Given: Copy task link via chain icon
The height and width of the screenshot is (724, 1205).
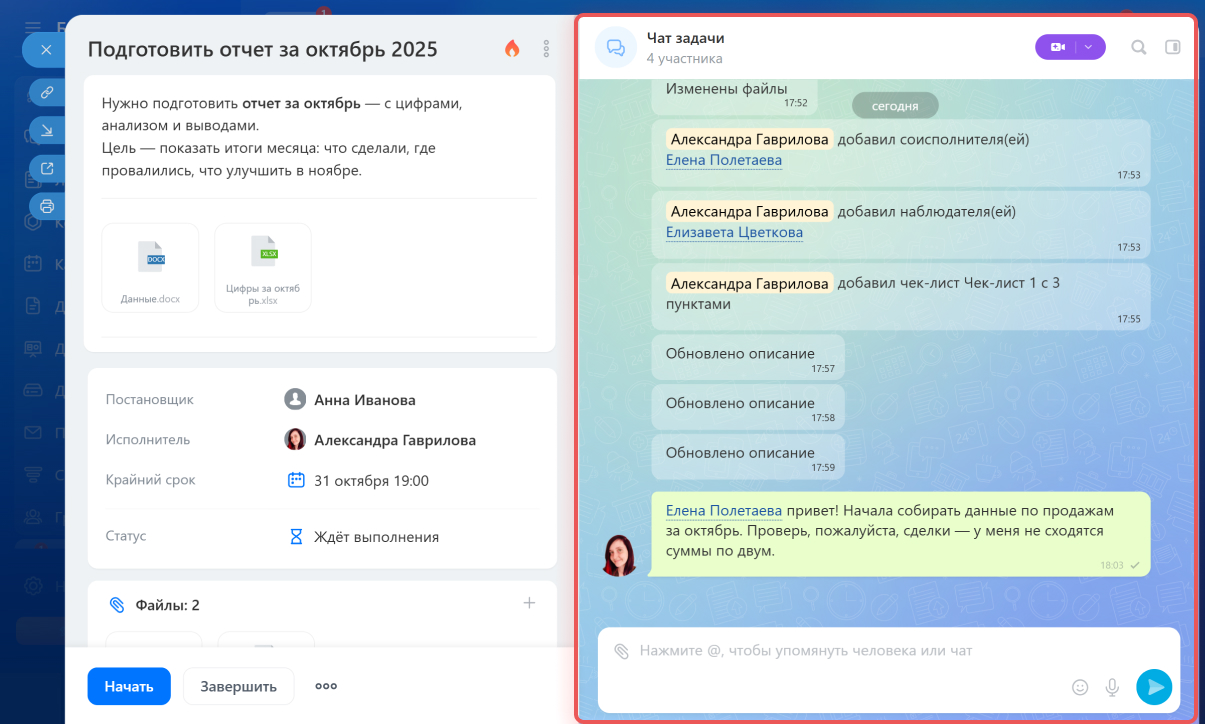Looking at the screenshot, I should (46, 93).
